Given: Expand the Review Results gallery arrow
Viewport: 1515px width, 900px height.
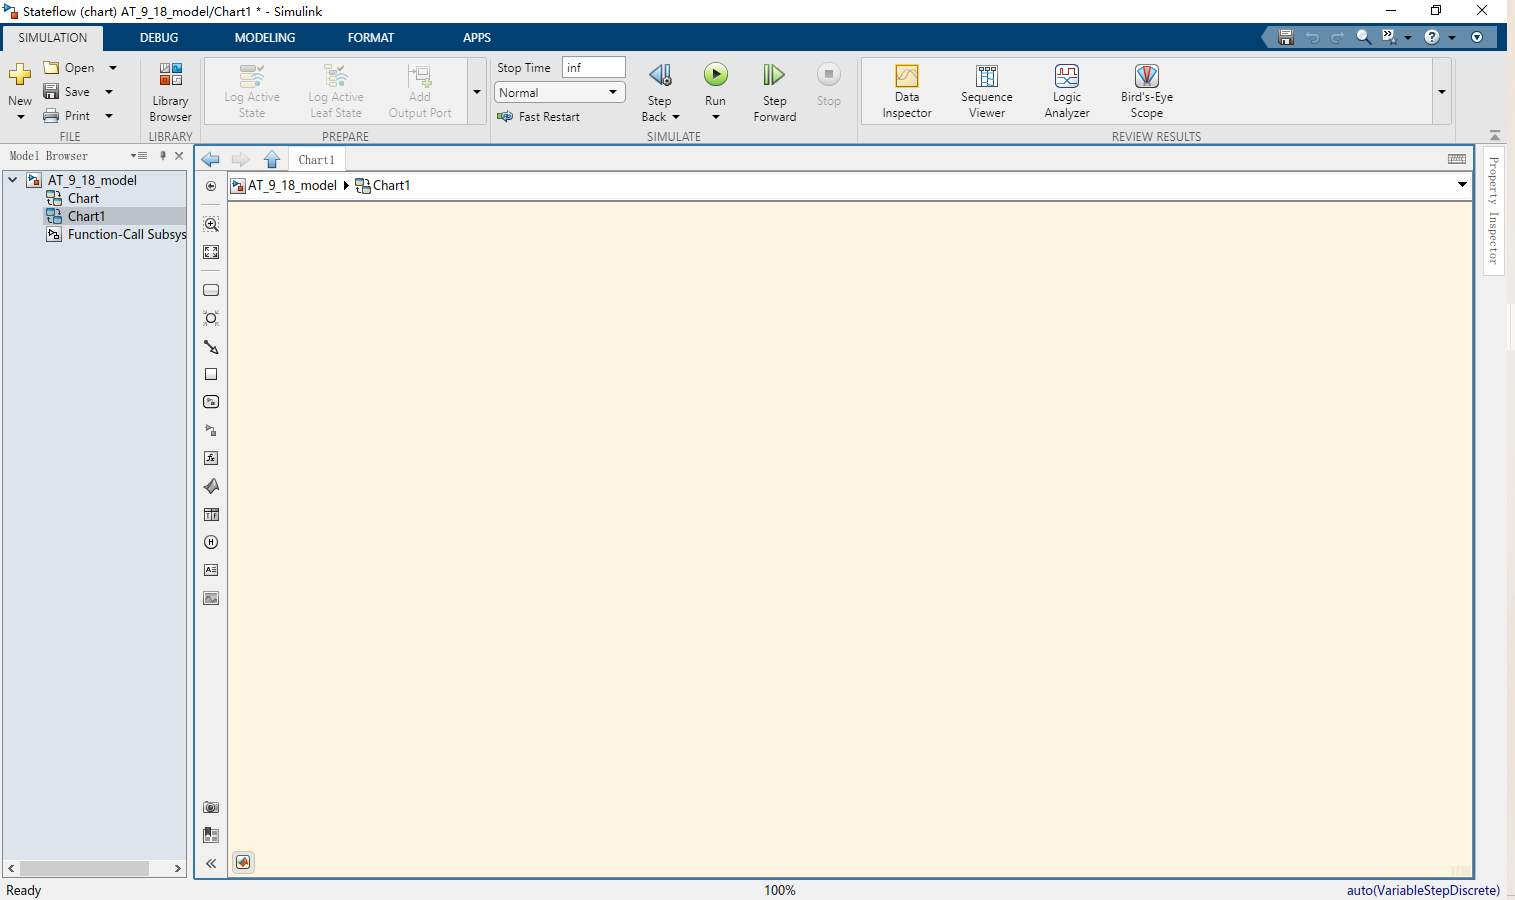Looking at the screenshot, I should point(1442,91).
